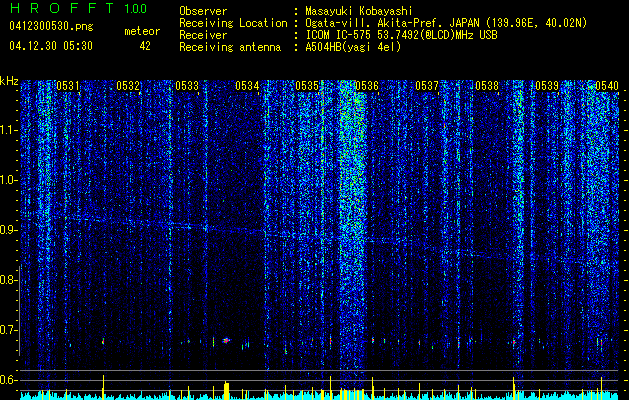Click the 0536 time marker
The height and width of the screenshot is (400, 629).
pos(367,86)
